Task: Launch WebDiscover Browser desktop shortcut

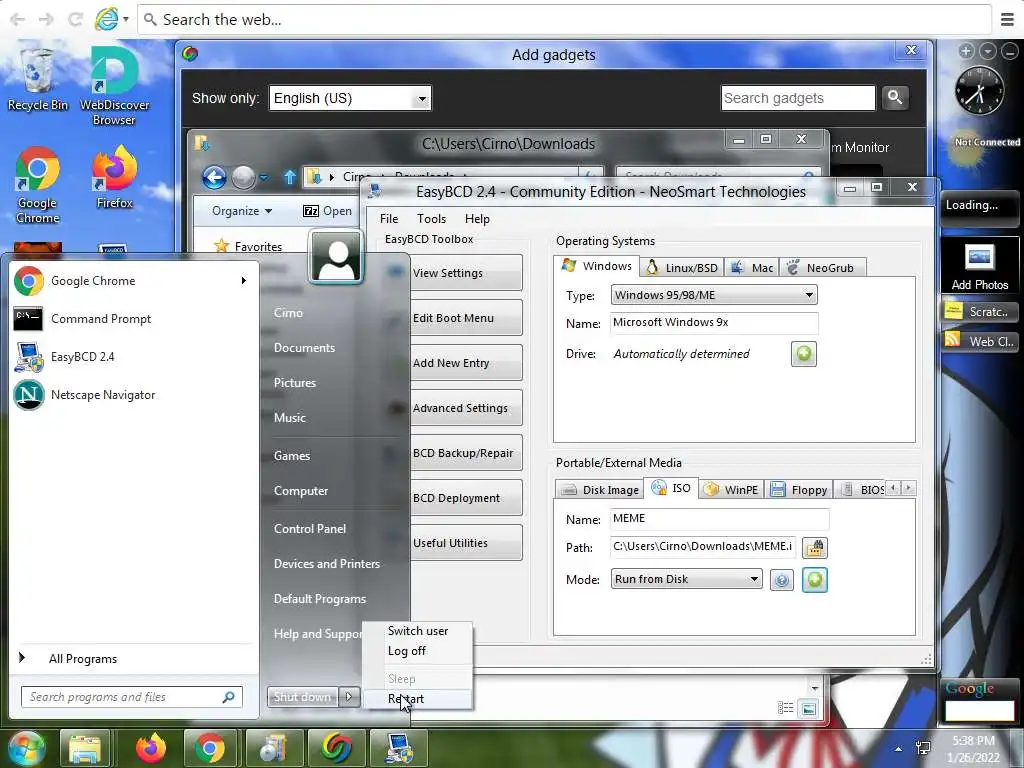Action: point(114,86)
